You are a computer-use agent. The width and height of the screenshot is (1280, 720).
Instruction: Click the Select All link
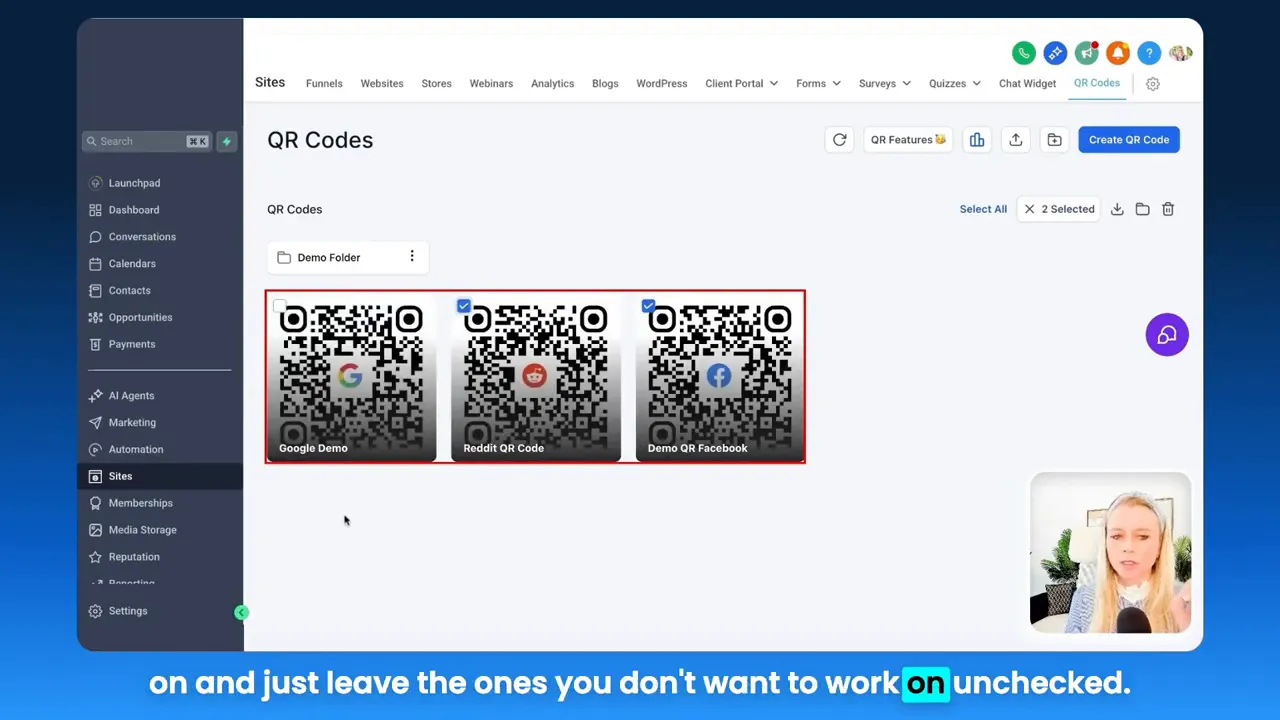(983, 209)
